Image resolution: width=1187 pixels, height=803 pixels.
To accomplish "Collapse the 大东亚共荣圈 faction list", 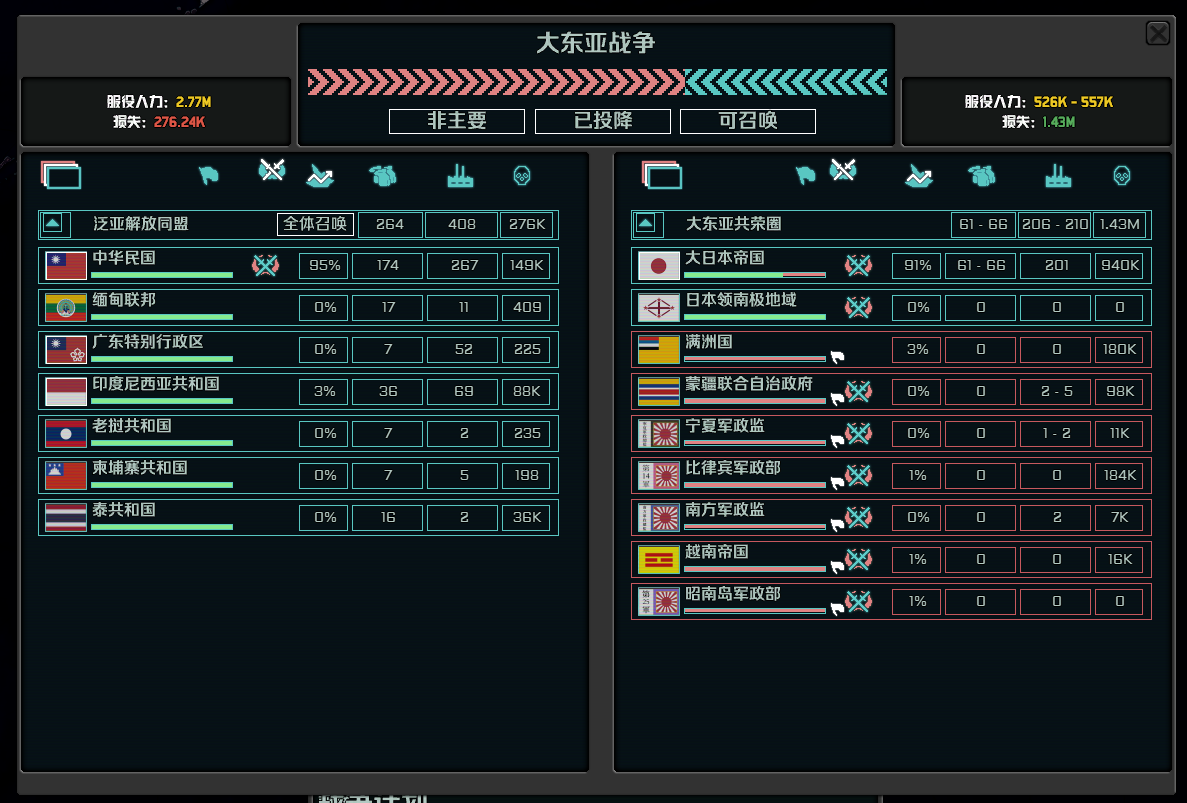I will [645, 224].
